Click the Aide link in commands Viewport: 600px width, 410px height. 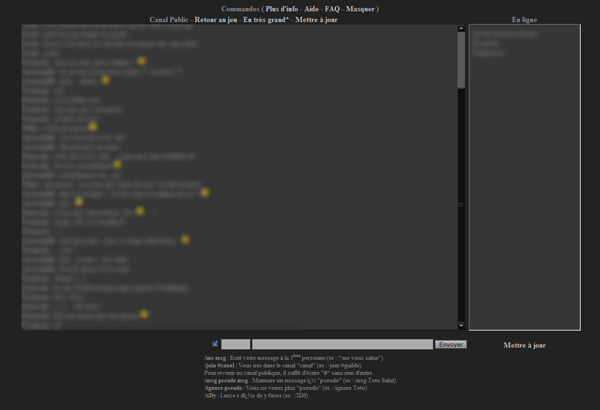(x=311, y=9)
